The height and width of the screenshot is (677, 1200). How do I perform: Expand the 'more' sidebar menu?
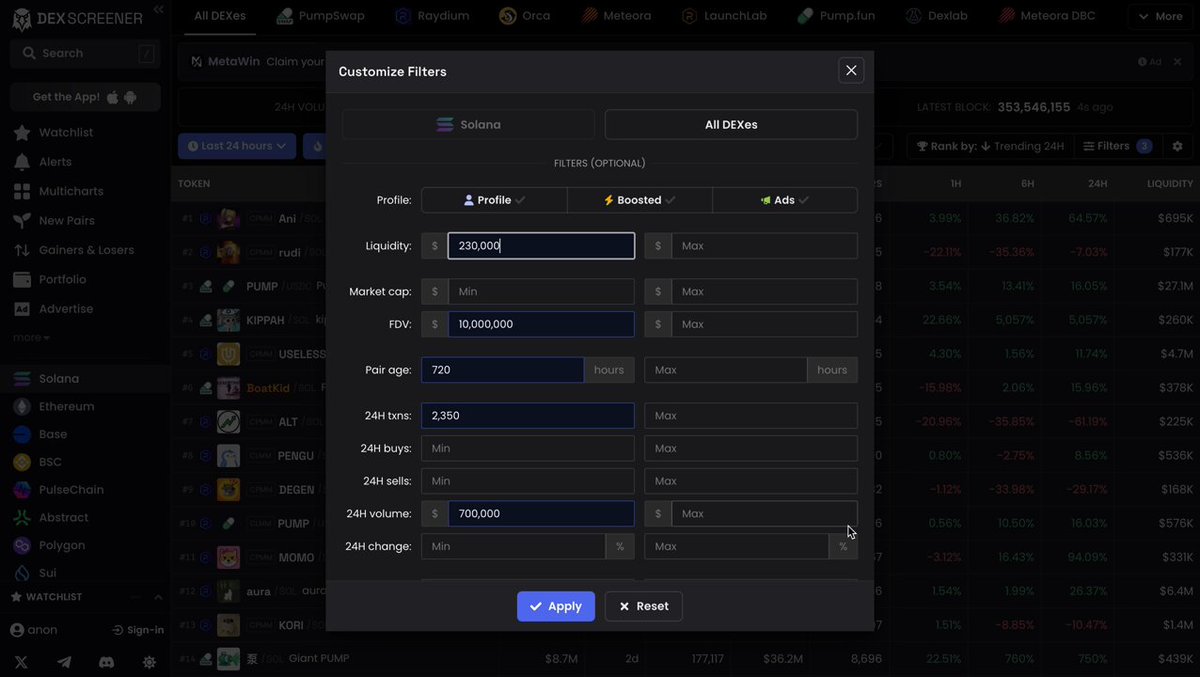(31, 338)
